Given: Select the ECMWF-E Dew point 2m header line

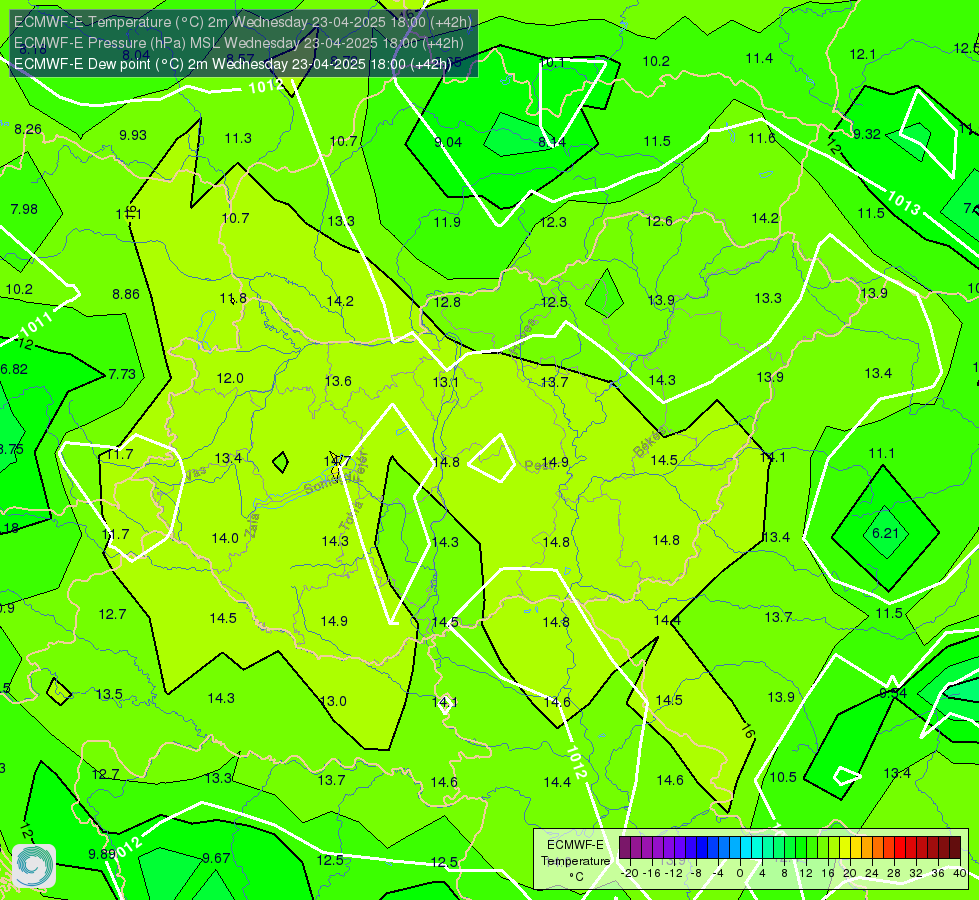Looking at the screenshot, I should [232, 64].
